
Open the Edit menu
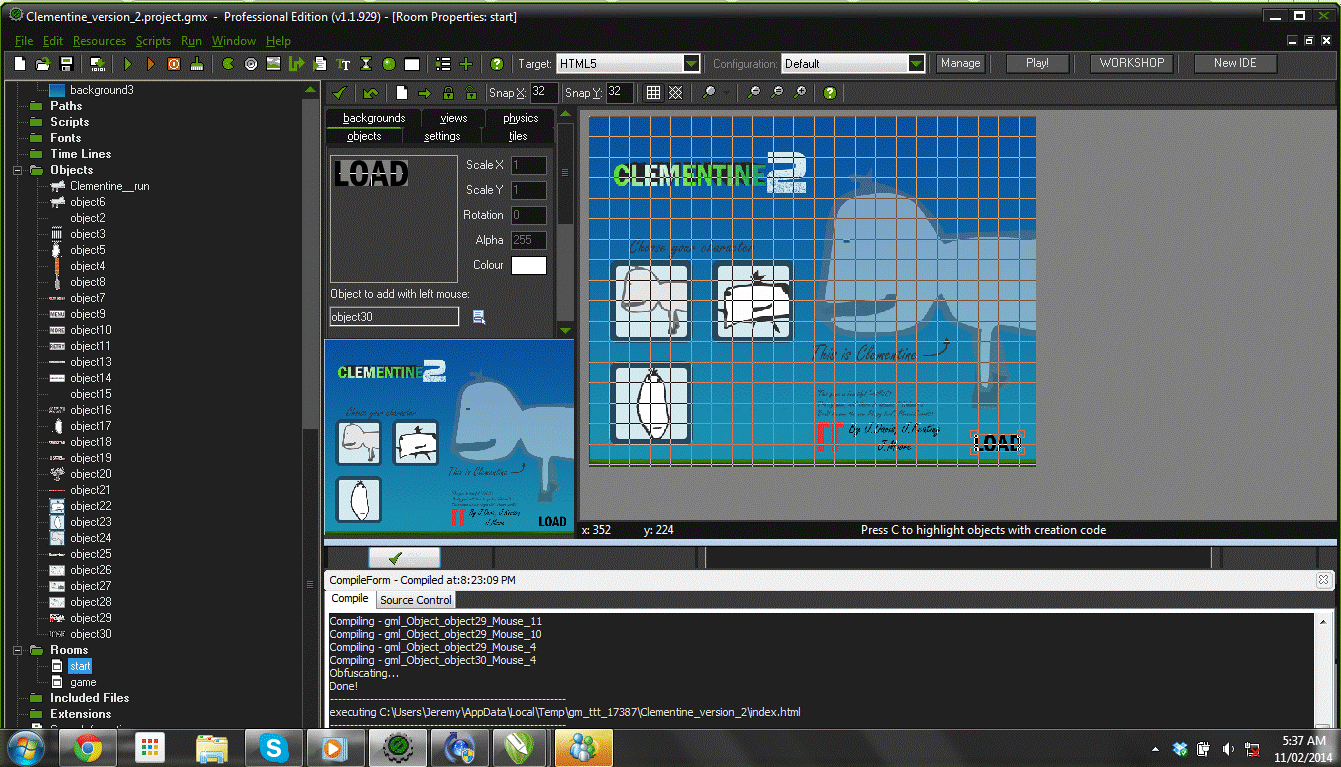tap(53, 41)
